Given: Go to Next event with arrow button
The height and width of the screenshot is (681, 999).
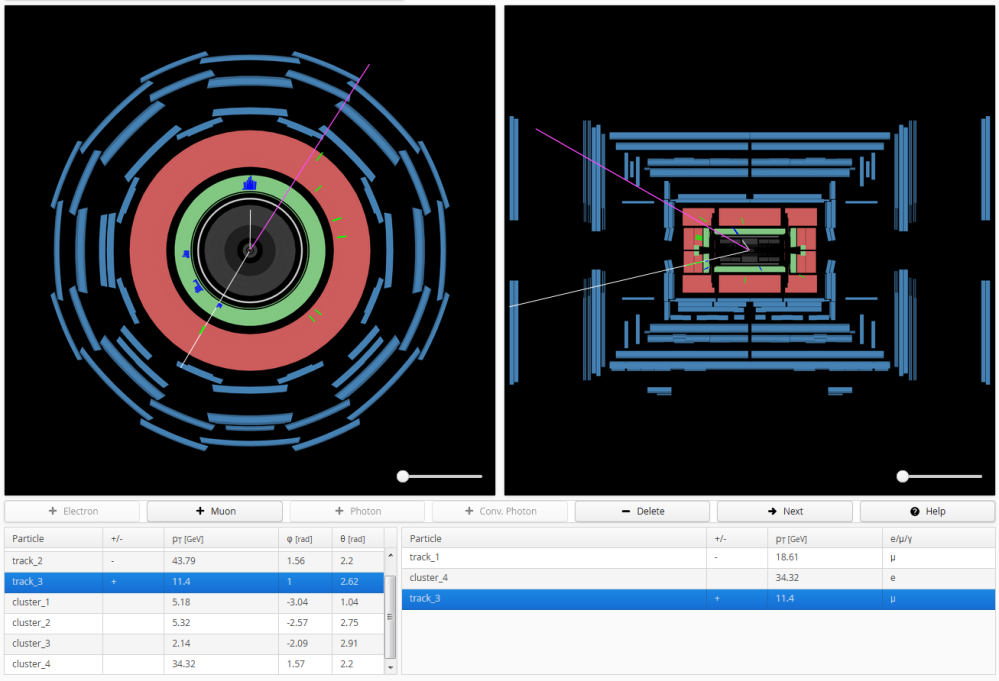Looking at the screenshot, I should coord(785,511).
